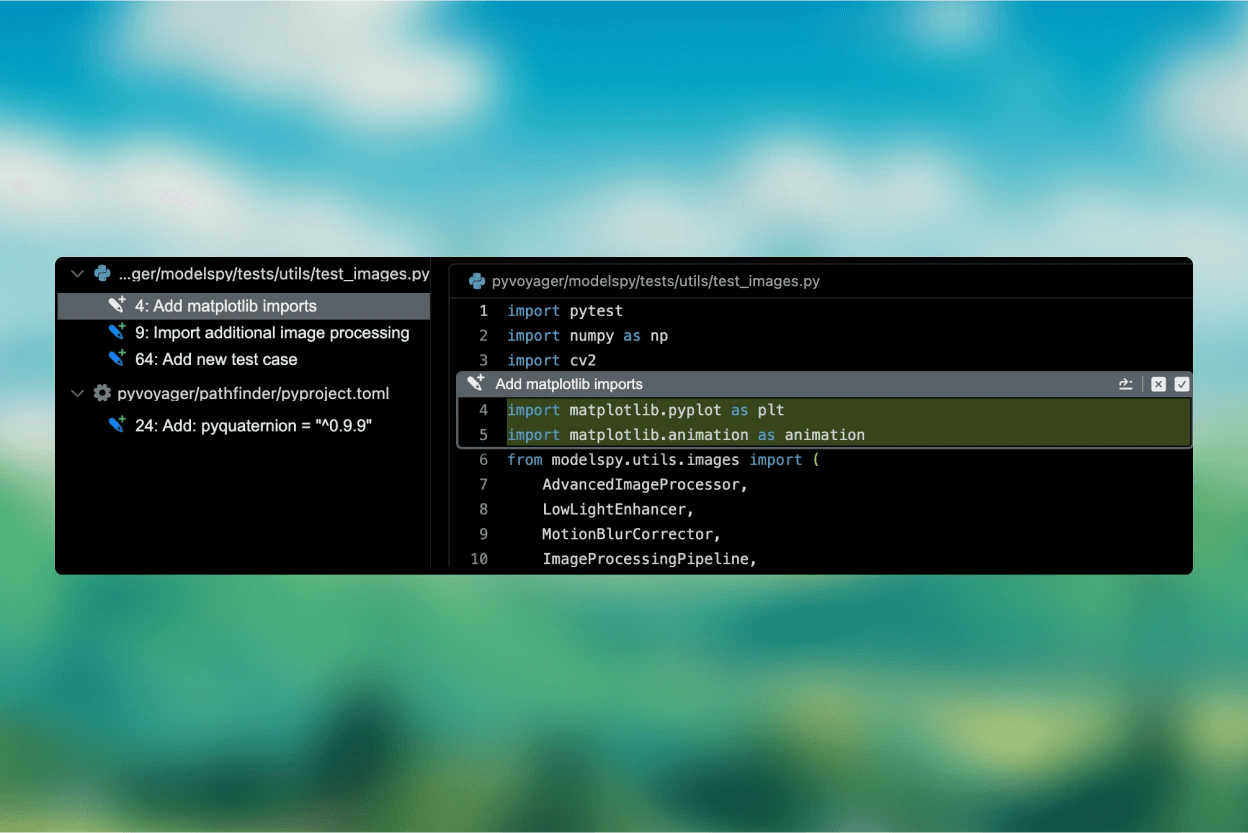The height and width of the screenshot is (833, 1248).
Task: Click the pencil icon beside 'Add new test case'
Action: click(117, 359)
